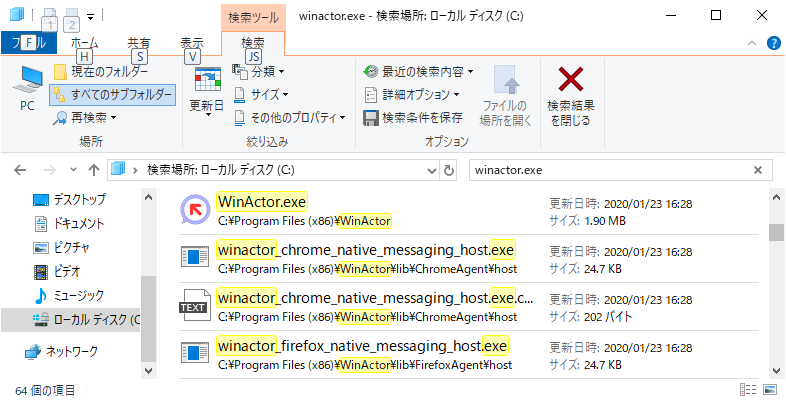This screenshot has height=403, width=786.
Task: Click the WinActor.exe application icon
Action: tap(195, 210)
